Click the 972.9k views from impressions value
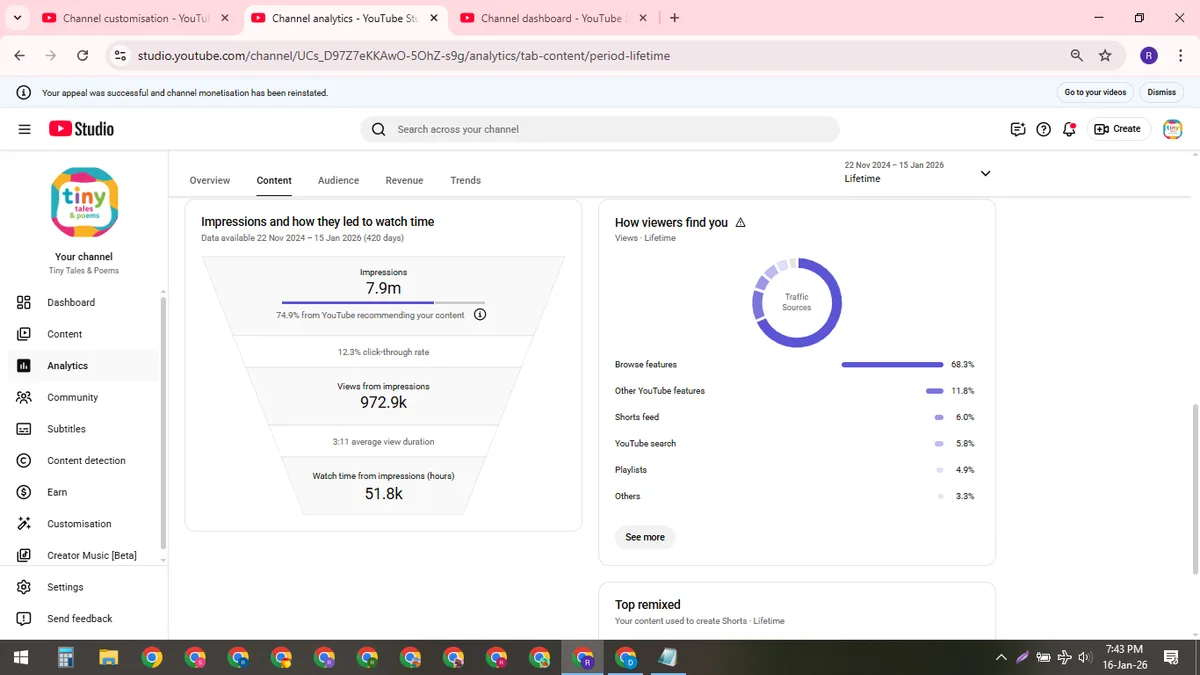Viewport: 1200px width, 675px height. click(x=383, y=403)
